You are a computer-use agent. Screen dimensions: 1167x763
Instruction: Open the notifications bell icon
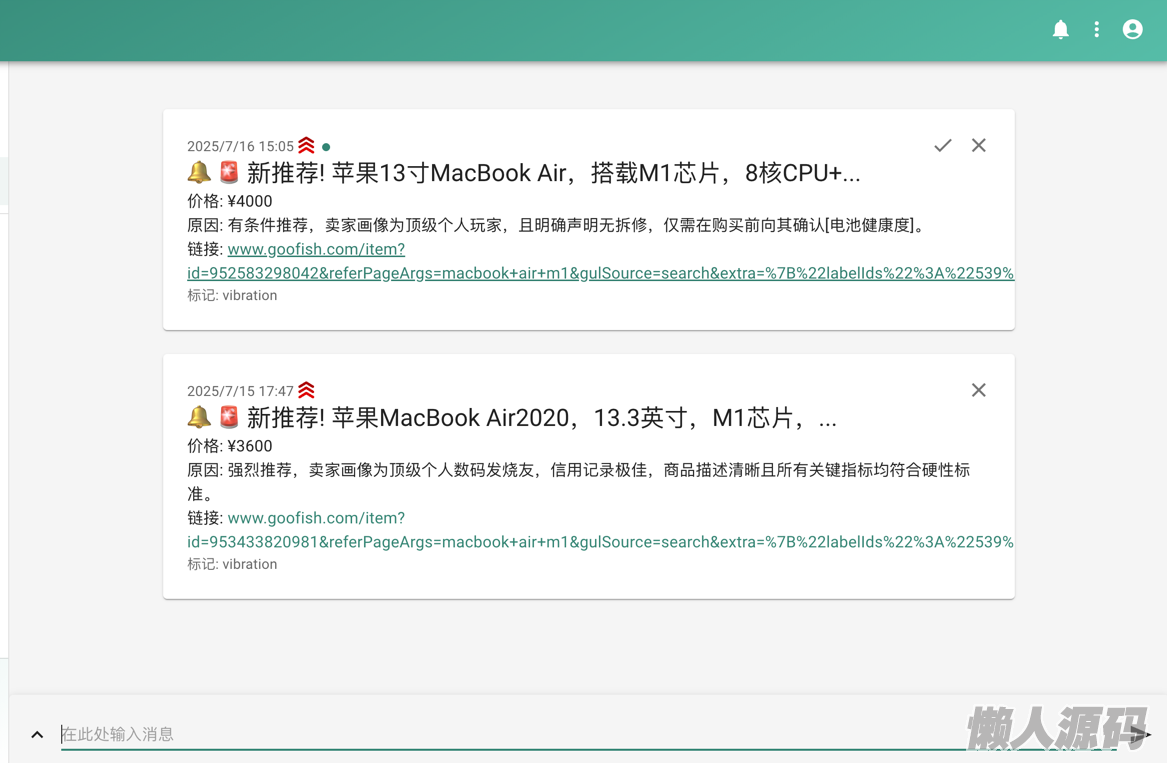(1061, 29)
